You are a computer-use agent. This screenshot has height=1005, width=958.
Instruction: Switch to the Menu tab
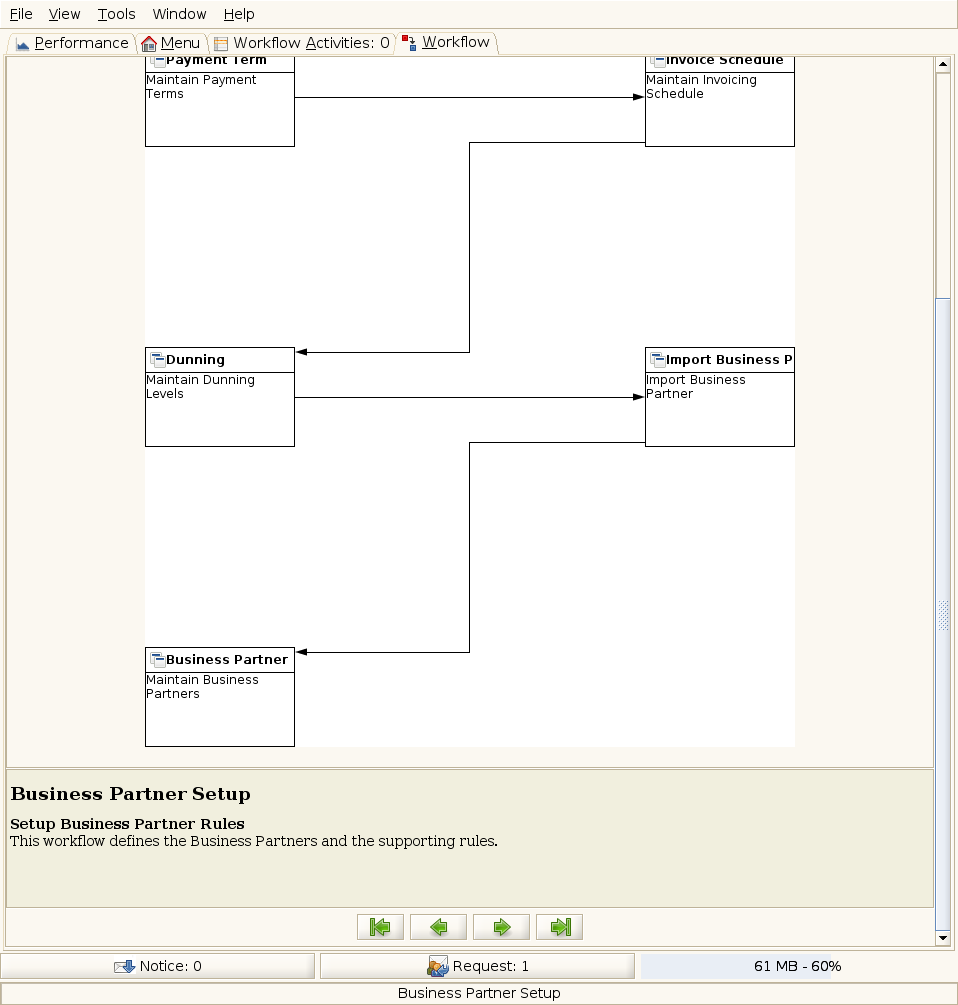click(171, 43)
